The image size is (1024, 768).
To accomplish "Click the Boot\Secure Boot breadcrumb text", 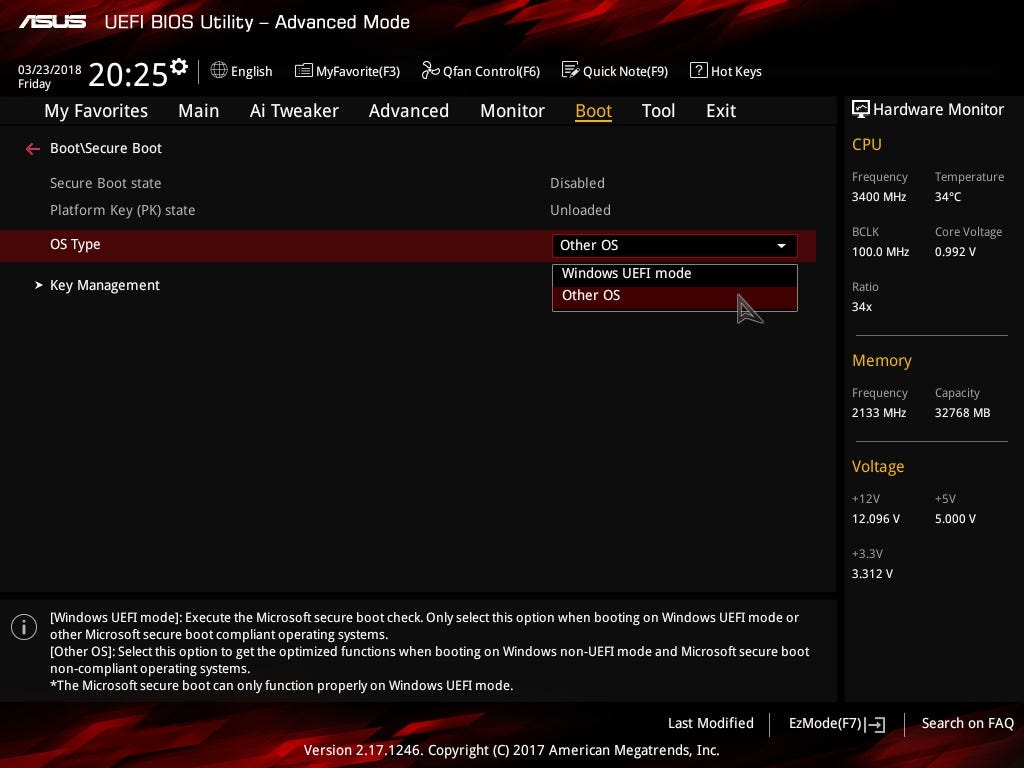I will point(106,148).
